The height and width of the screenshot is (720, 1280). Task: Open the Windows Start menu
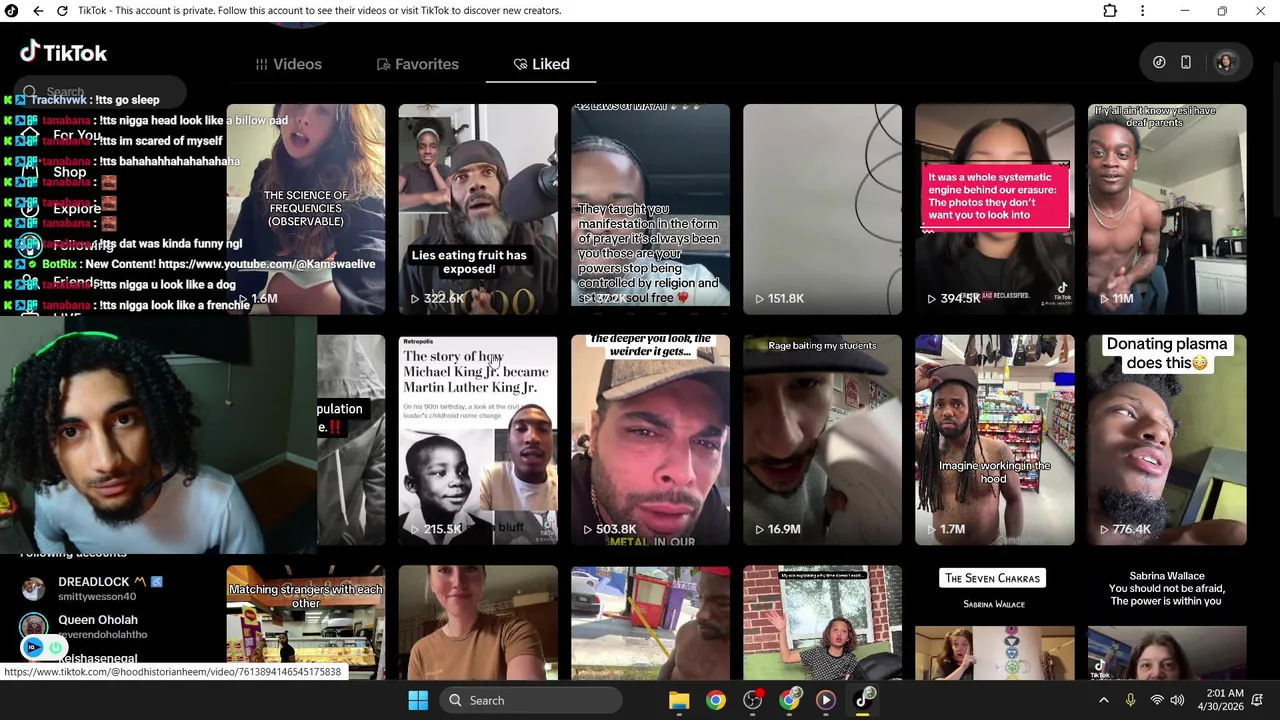coord(418,700)
